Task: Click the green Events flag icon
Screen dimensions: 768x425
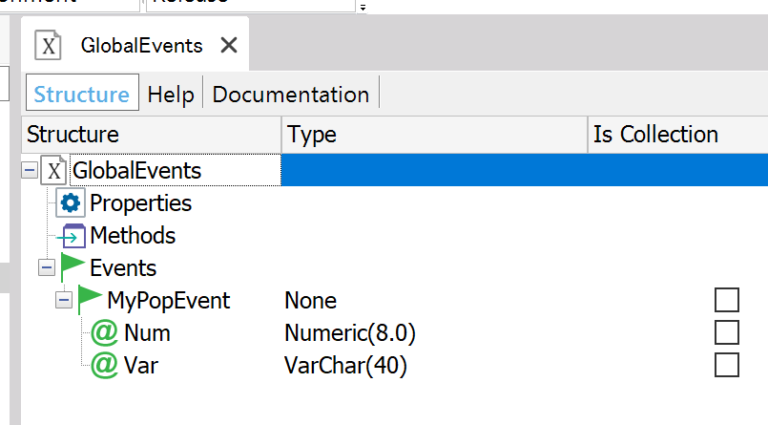Action: (x=72, y=268)
